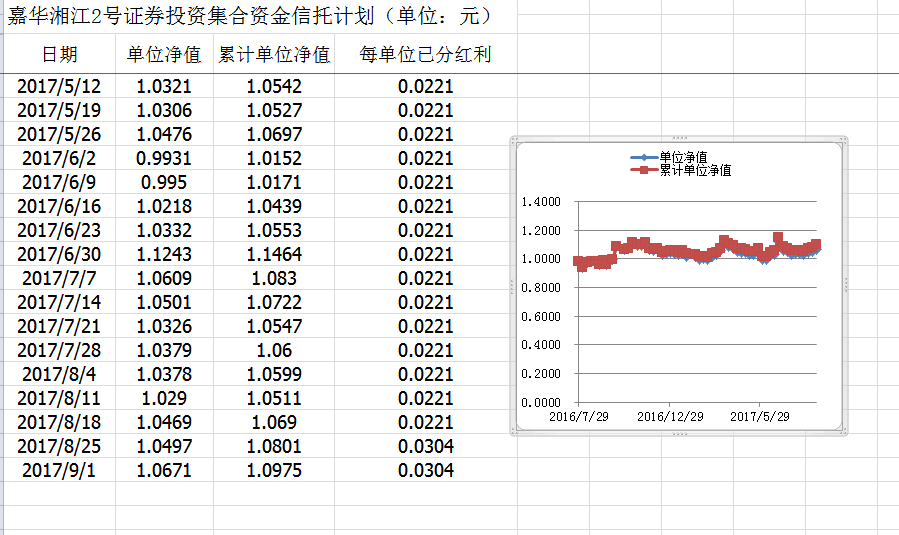Viewport: 899px width, 535px height.
Task: Select the date cell 2017/6/30
Action: coord(59,255)
